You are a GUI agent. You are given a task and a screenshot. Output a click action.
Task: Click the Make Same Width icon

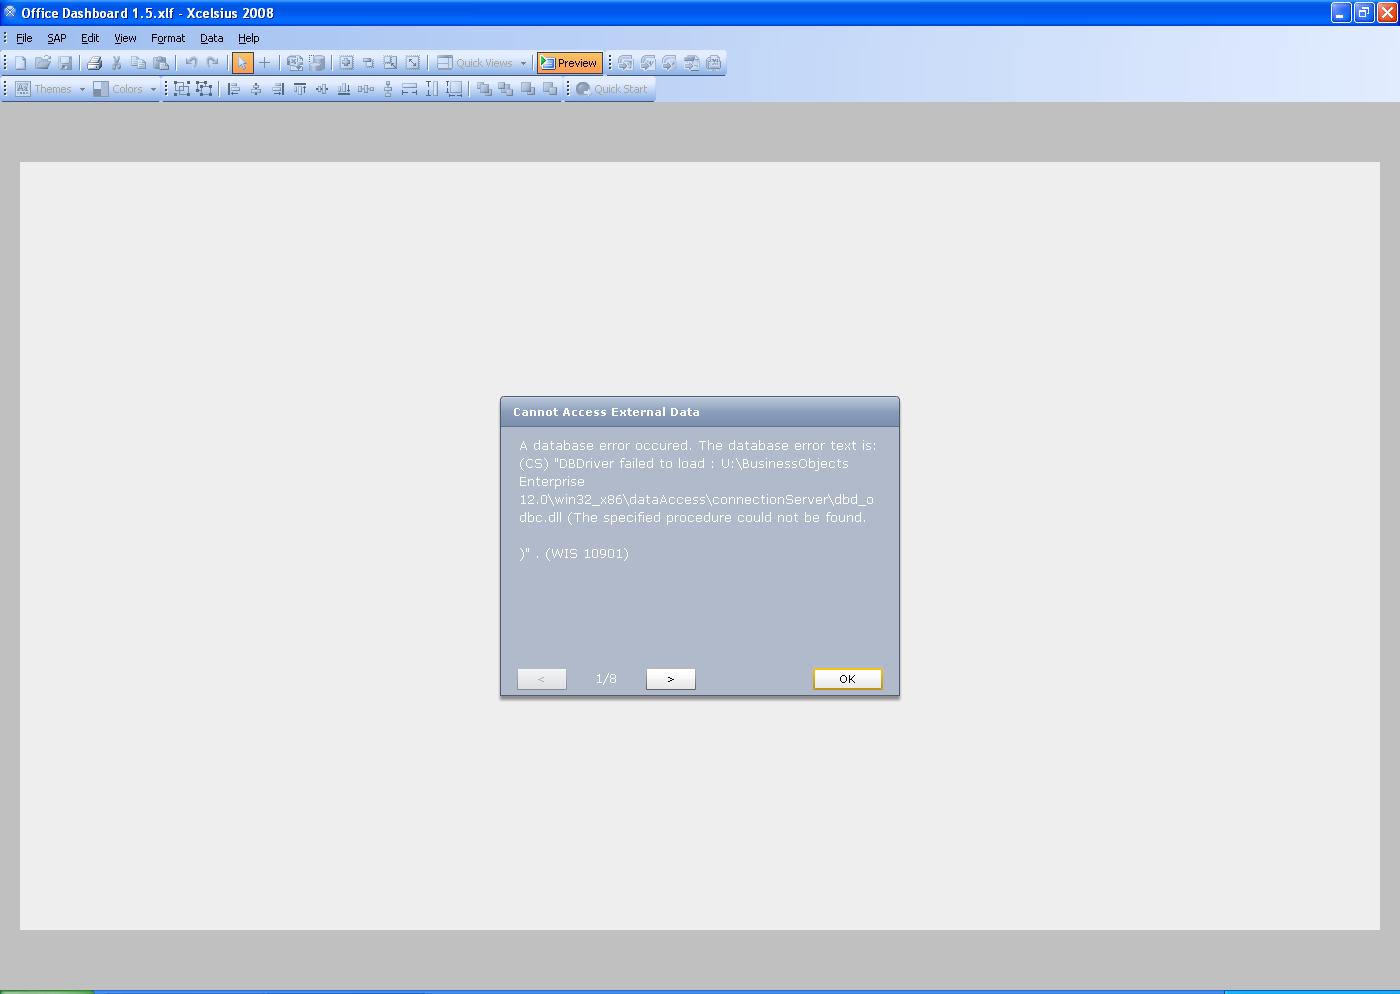click(409, 89)
